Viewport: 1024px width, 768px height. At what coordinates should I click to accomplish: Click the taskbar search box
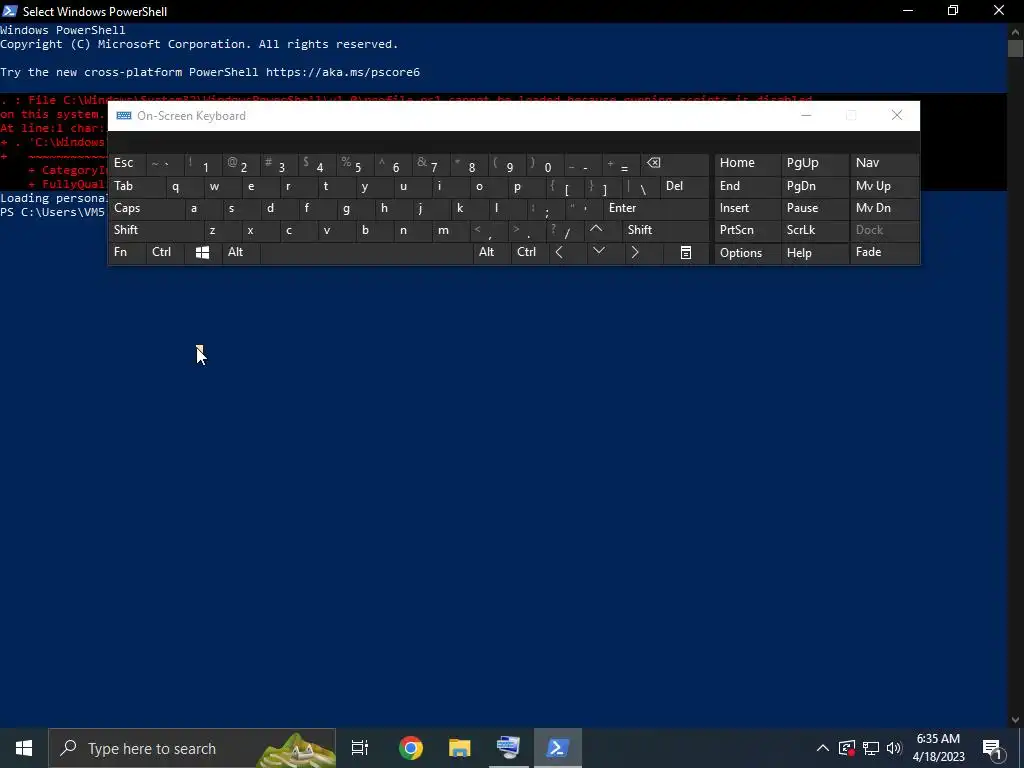[x=193, y=748]
